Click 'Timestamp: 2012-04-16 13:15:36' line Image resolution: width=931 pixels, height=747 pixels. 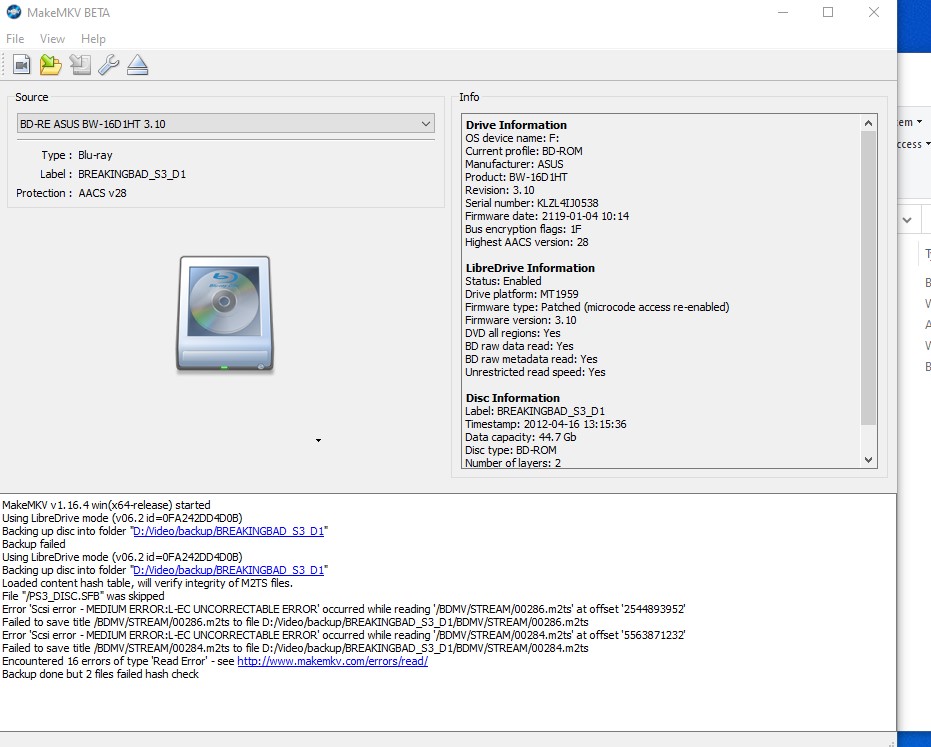click(546, 424)
